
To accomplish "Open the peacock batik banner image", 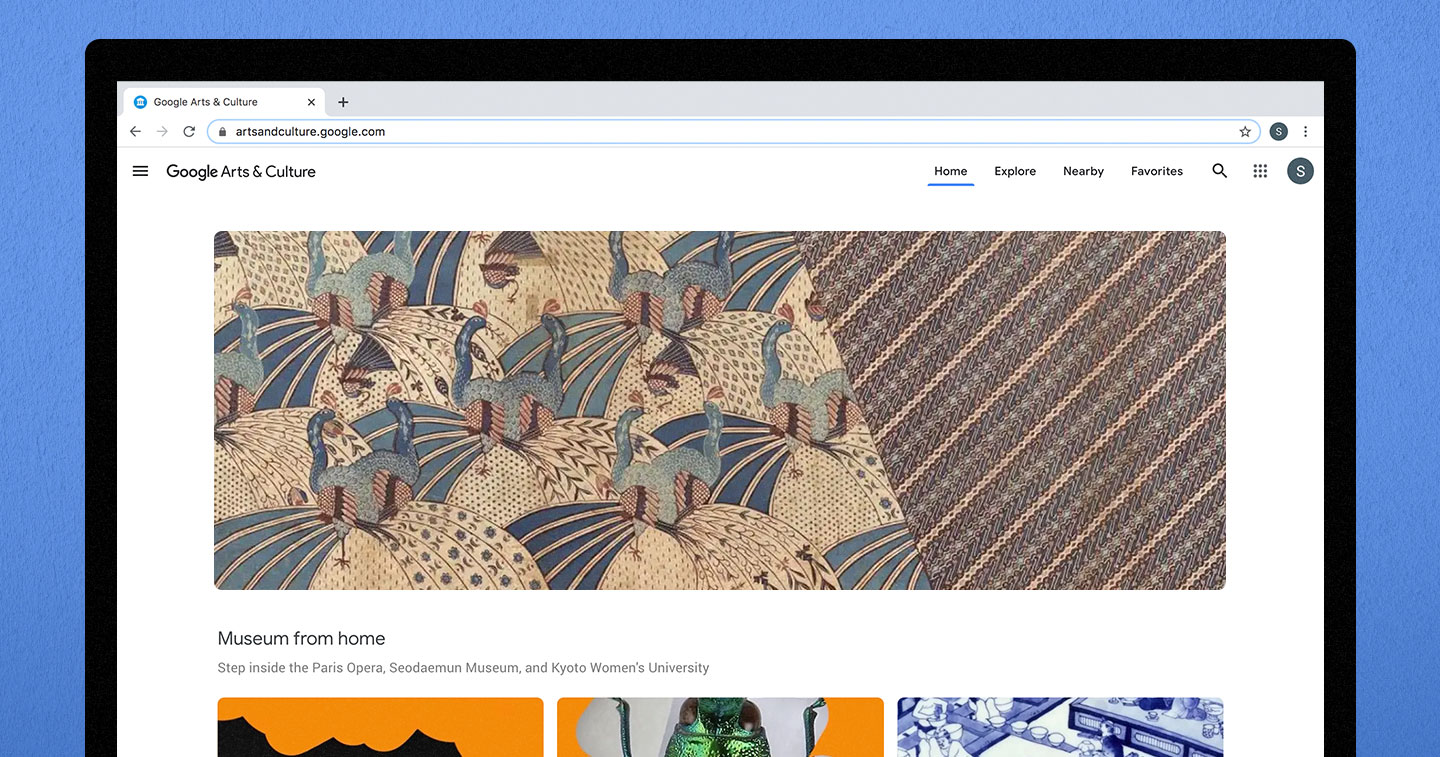I will click(719, 410).
